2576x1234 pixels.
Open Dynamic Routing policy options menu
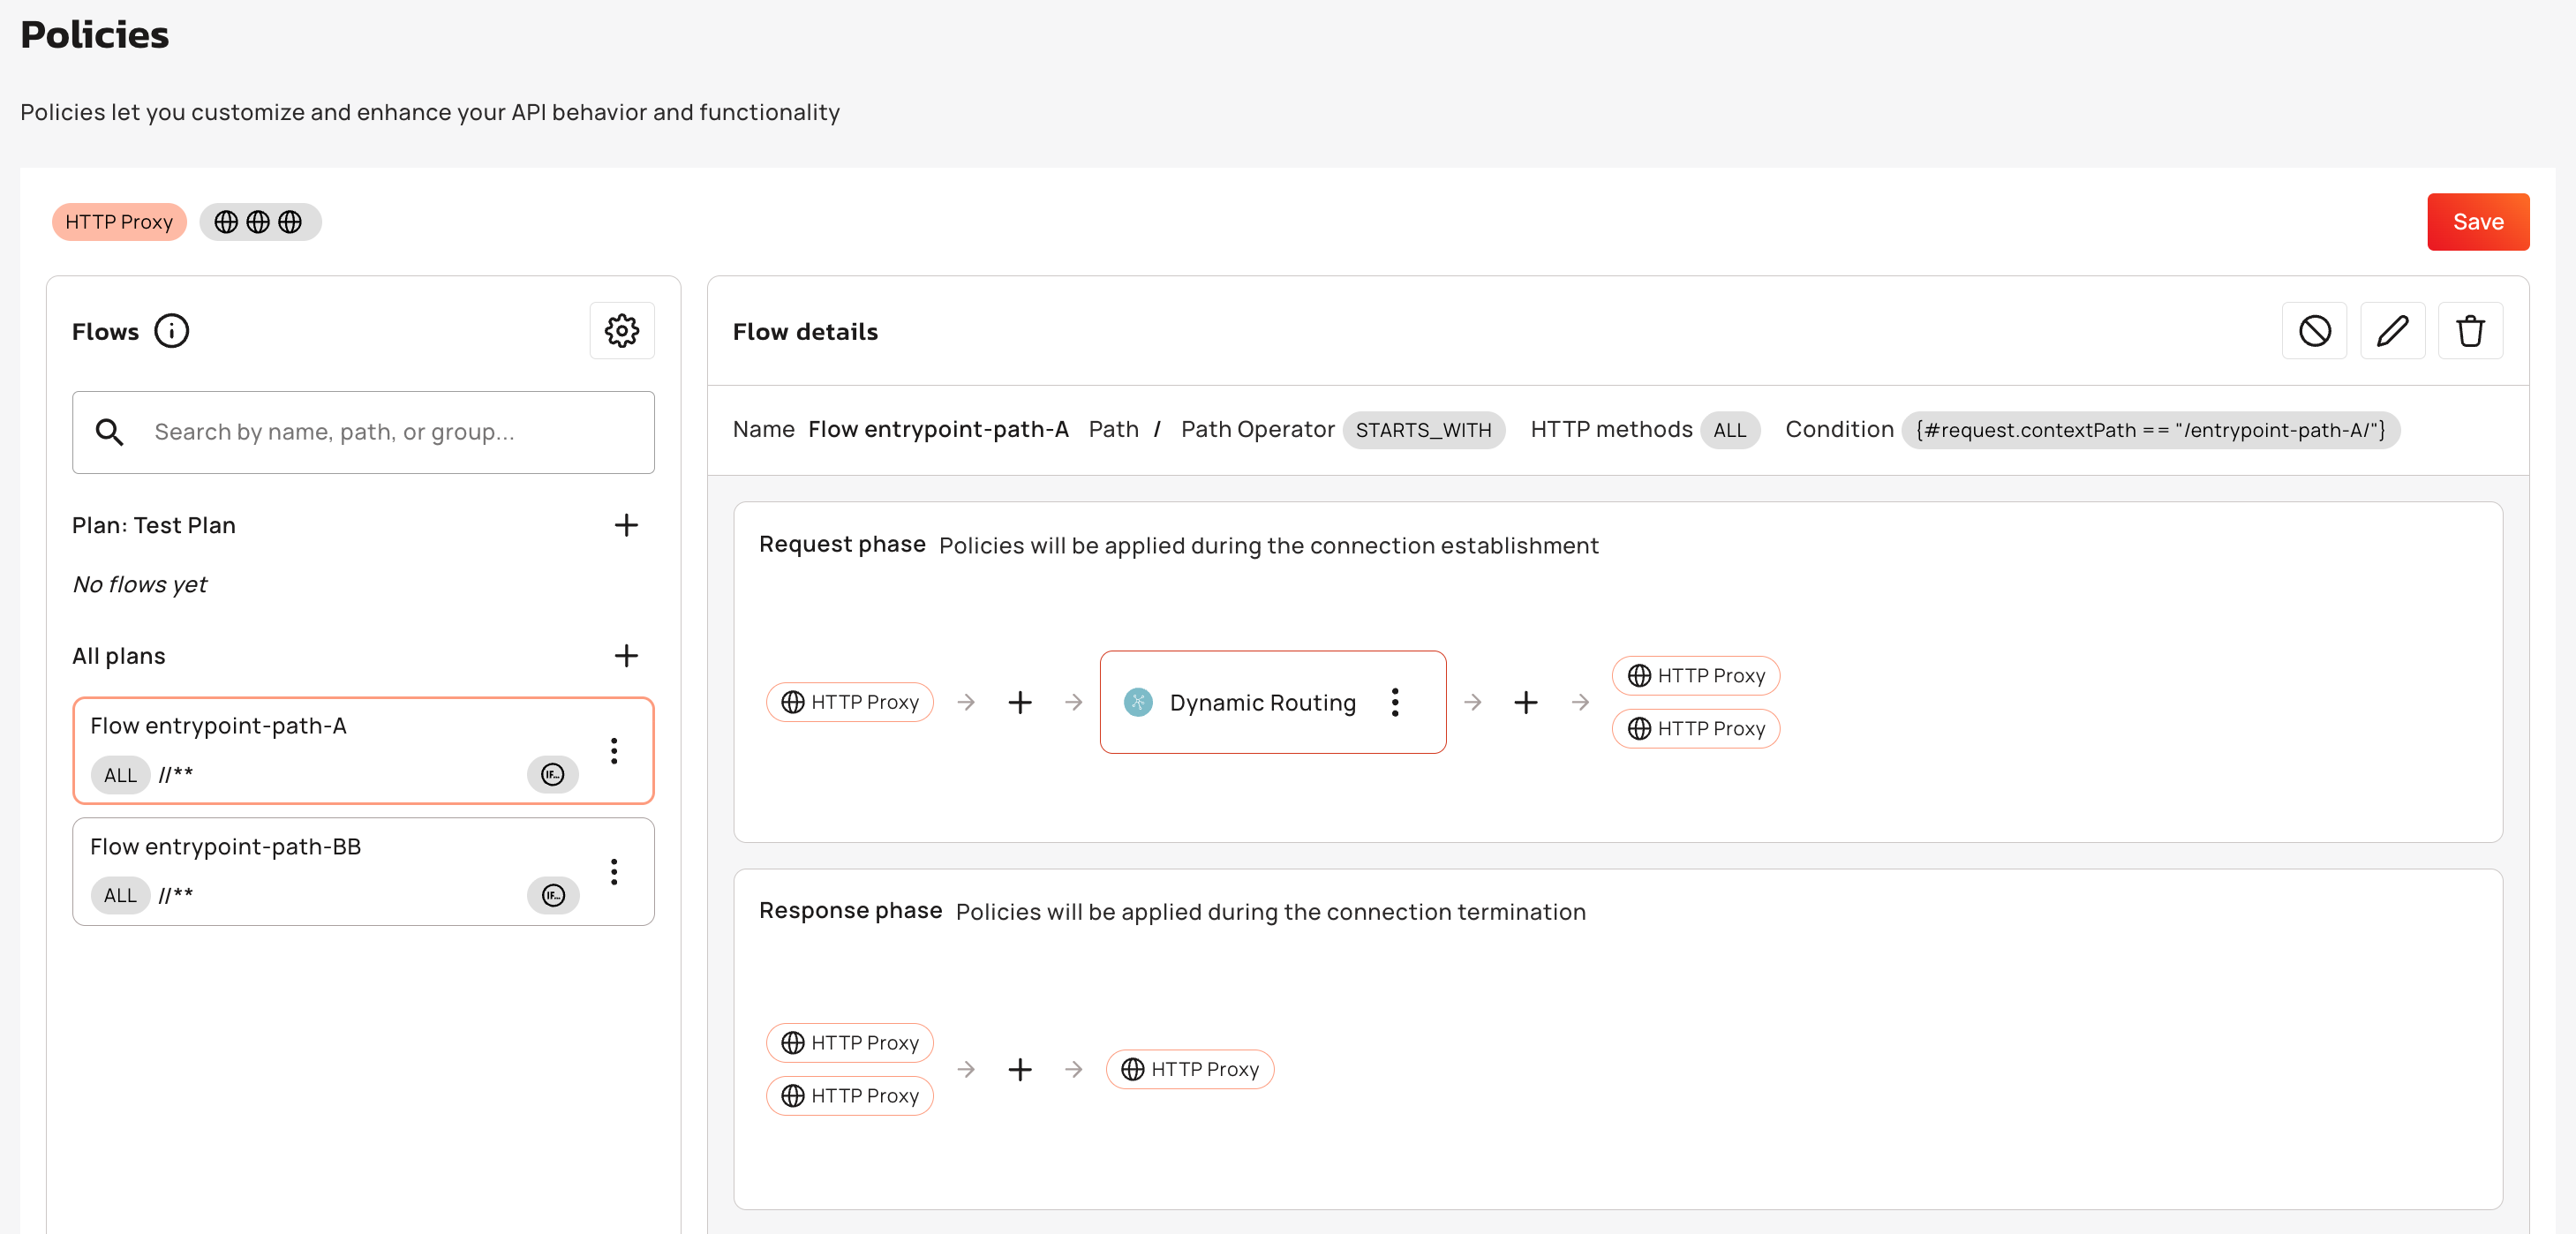pyautogui.click(x=1395, y=702)
